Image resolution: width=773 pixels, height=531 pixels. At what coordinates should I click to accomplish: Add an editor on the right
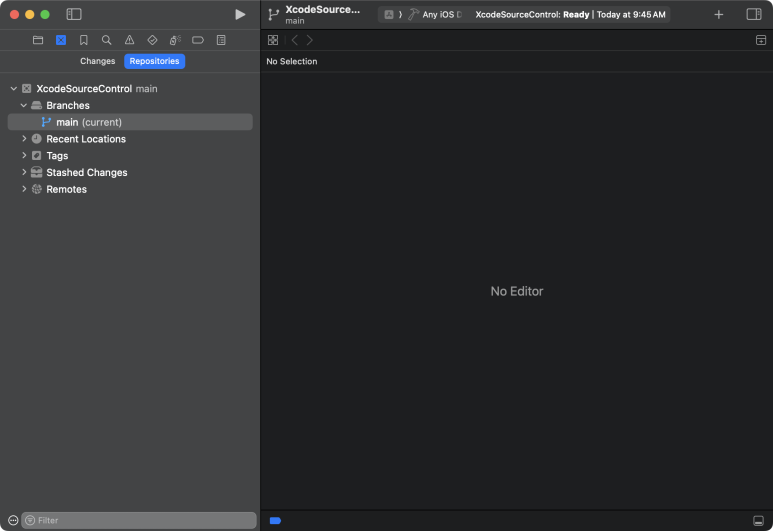pos(761,40)
